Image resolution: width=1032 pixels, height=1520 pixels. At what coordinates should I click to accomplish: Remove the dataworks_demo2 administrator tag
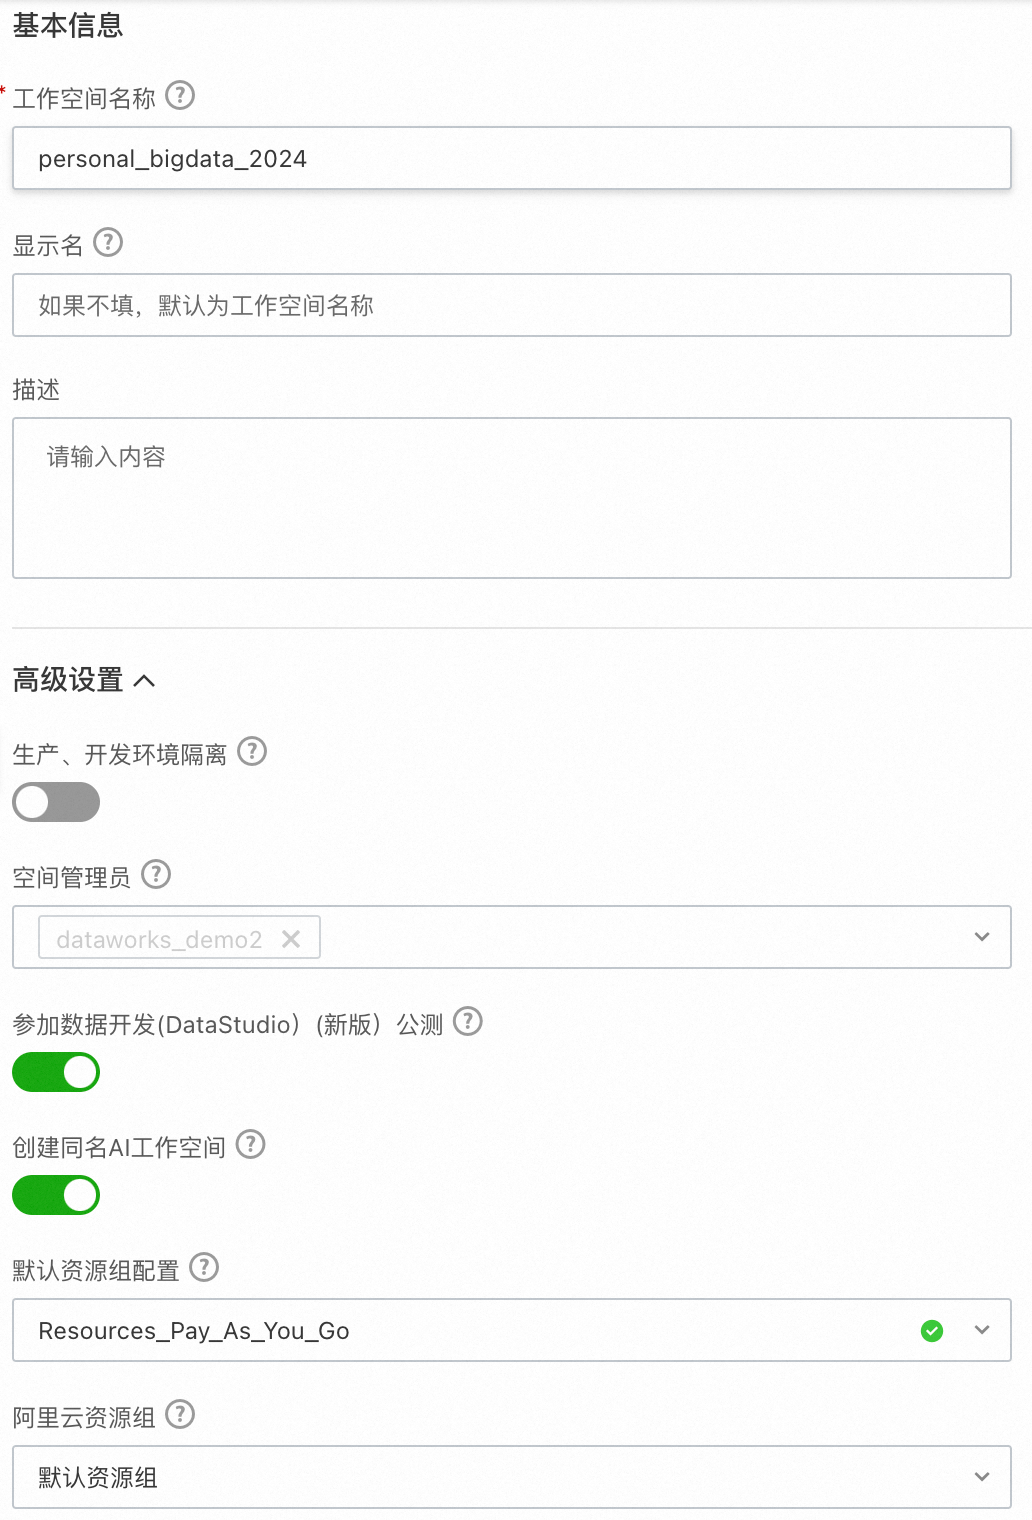tap(291, 938)
